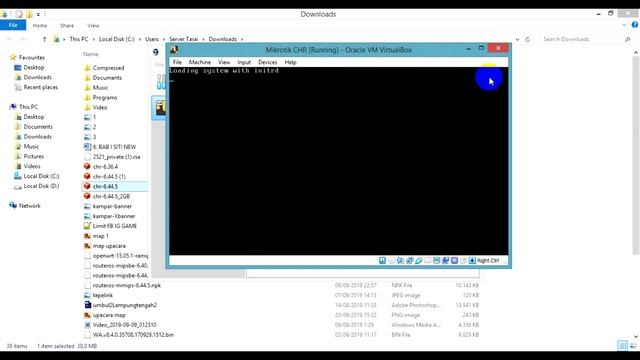This screenshot has height=360, width=640.
Task: Open the Share tab in Explorer ribbon
Action: (67, 25)
